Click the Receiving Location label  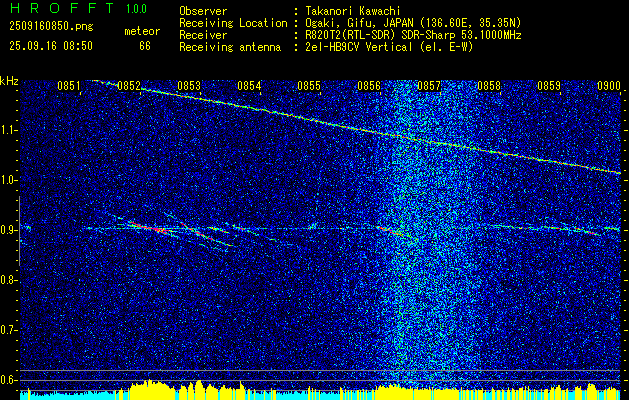pos(233,23)
